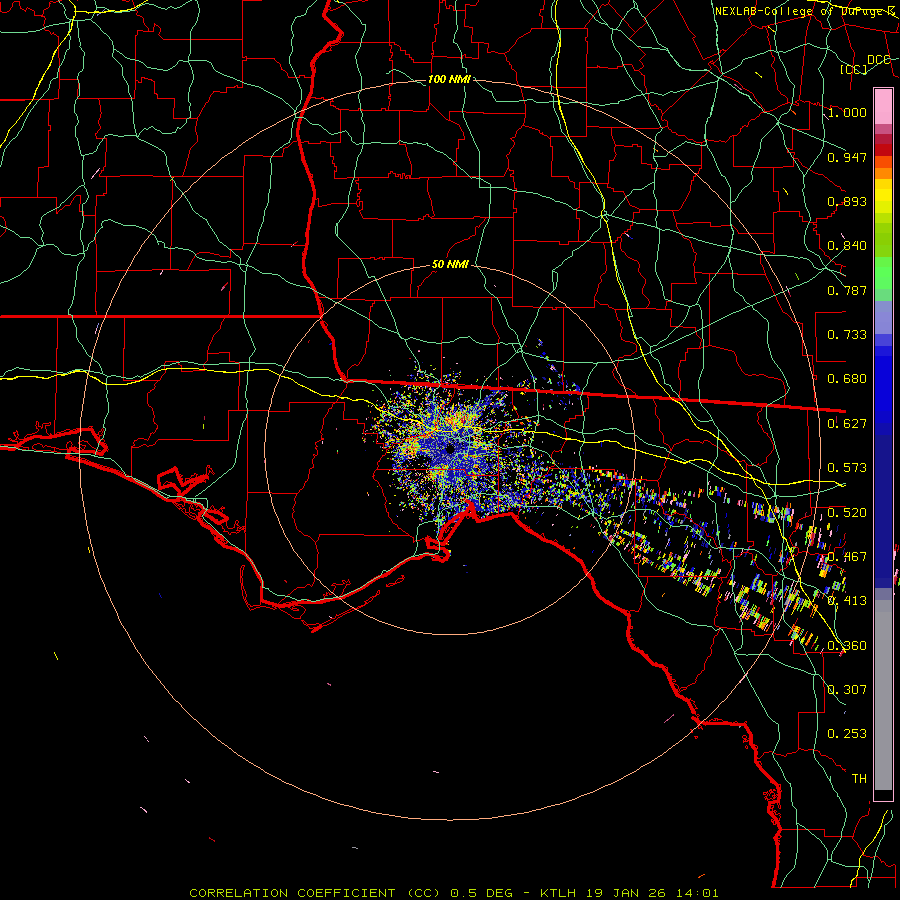Click the TH threshold label on the scale
Screen dimensions: 900x900
[859, 778]
